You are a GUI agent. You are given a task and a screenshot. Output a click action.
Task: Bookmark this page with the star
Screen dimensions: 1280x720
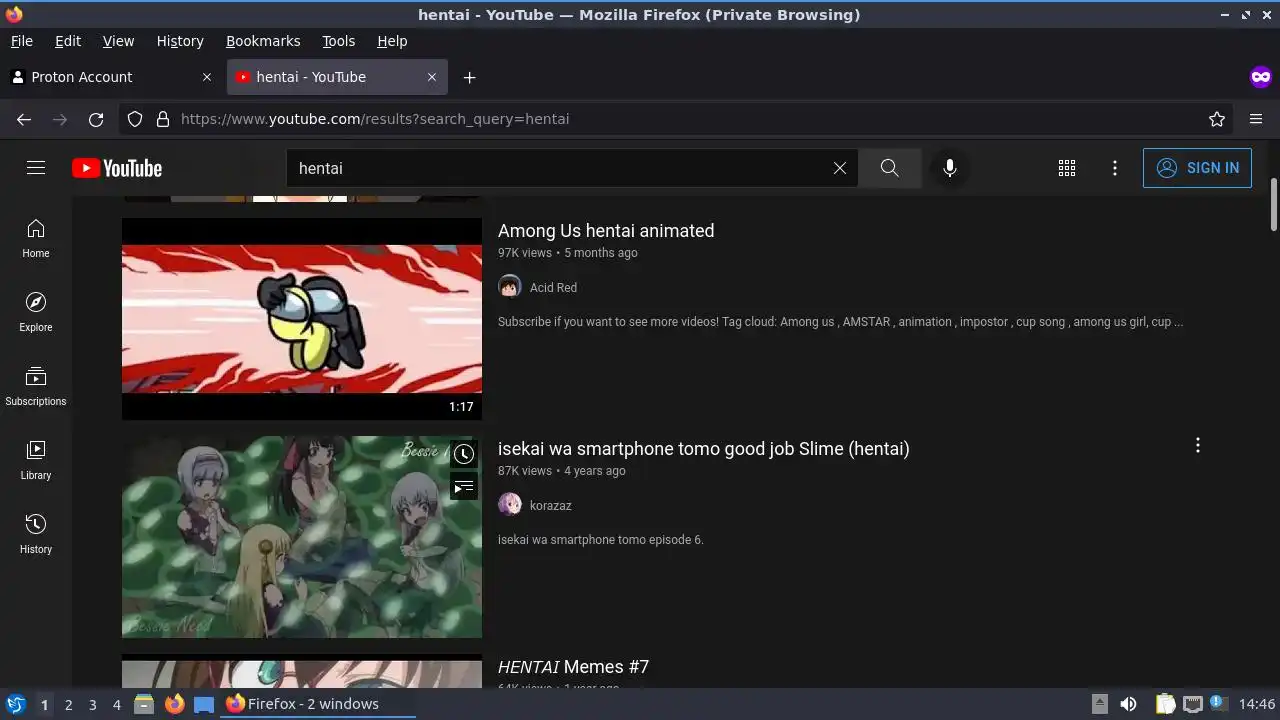pos(1217,119)
